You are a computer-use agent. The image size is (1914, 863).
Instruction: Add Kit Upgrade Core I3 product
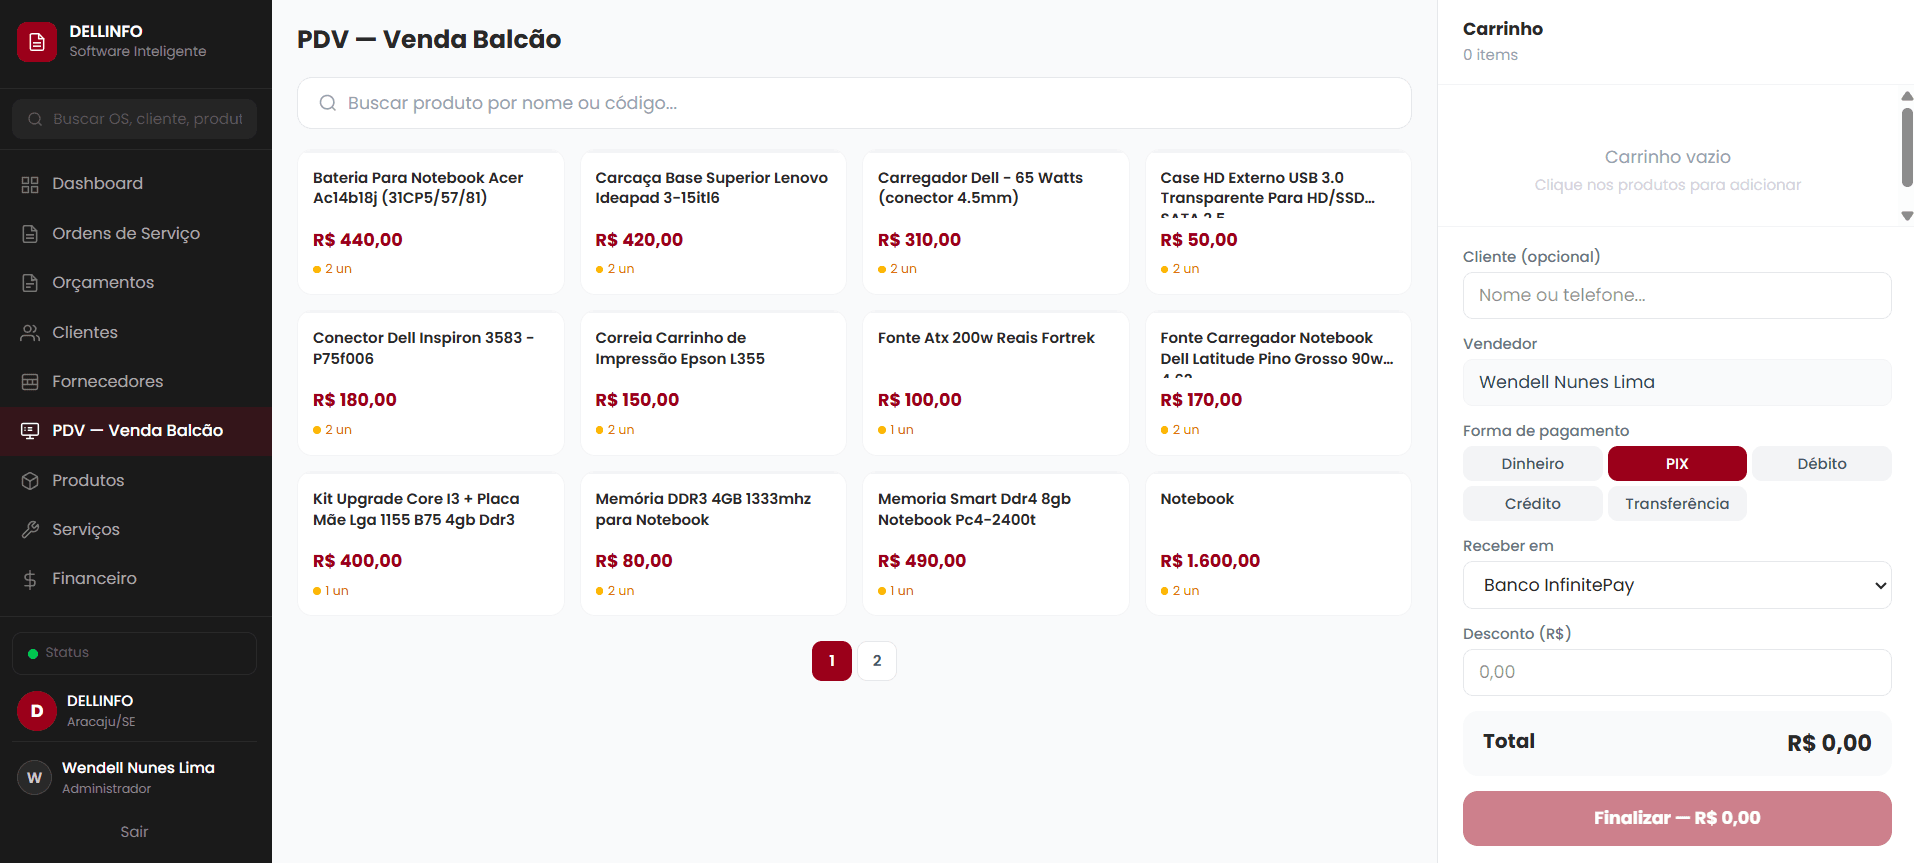coord(431,545)
